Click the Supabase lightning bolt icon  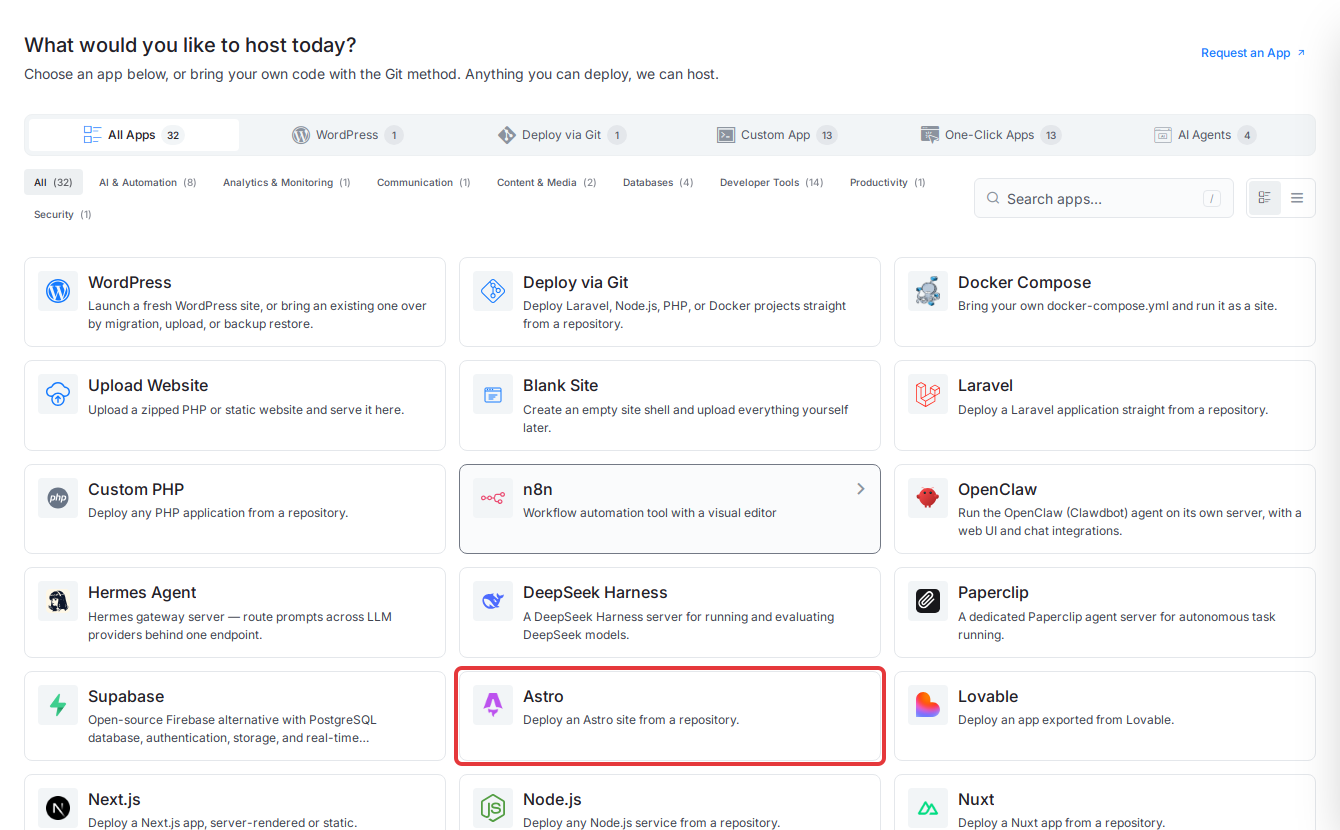(58, 705)
